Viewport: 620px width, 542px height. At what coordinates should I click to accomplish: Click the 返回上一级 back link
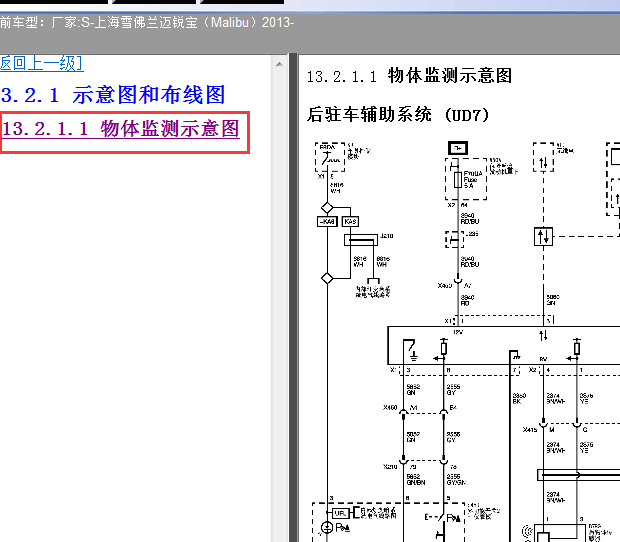[42, 63]
